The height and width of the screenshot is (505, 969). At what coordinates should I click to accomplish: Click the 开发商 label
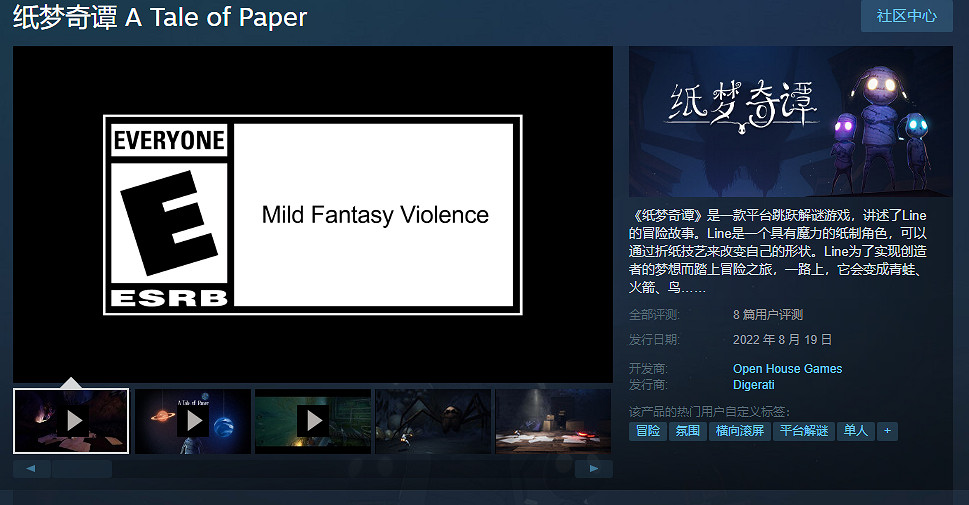pyautogui.click(x=648, y=368)
